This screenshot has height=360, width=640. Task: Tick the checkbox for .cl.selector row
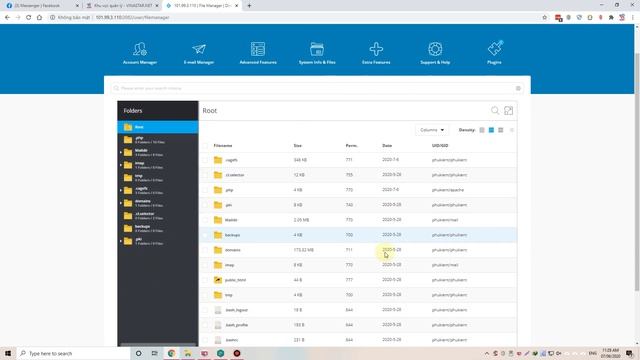pos(205,175)
